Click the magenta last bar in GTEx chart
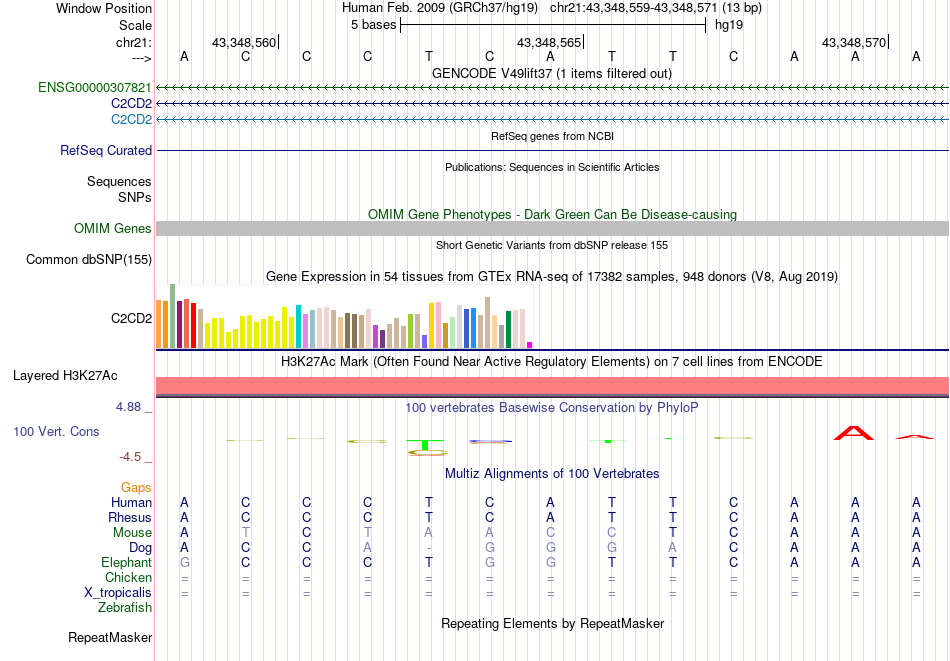Viewport: 950px width, 661px height. (530, 345)
